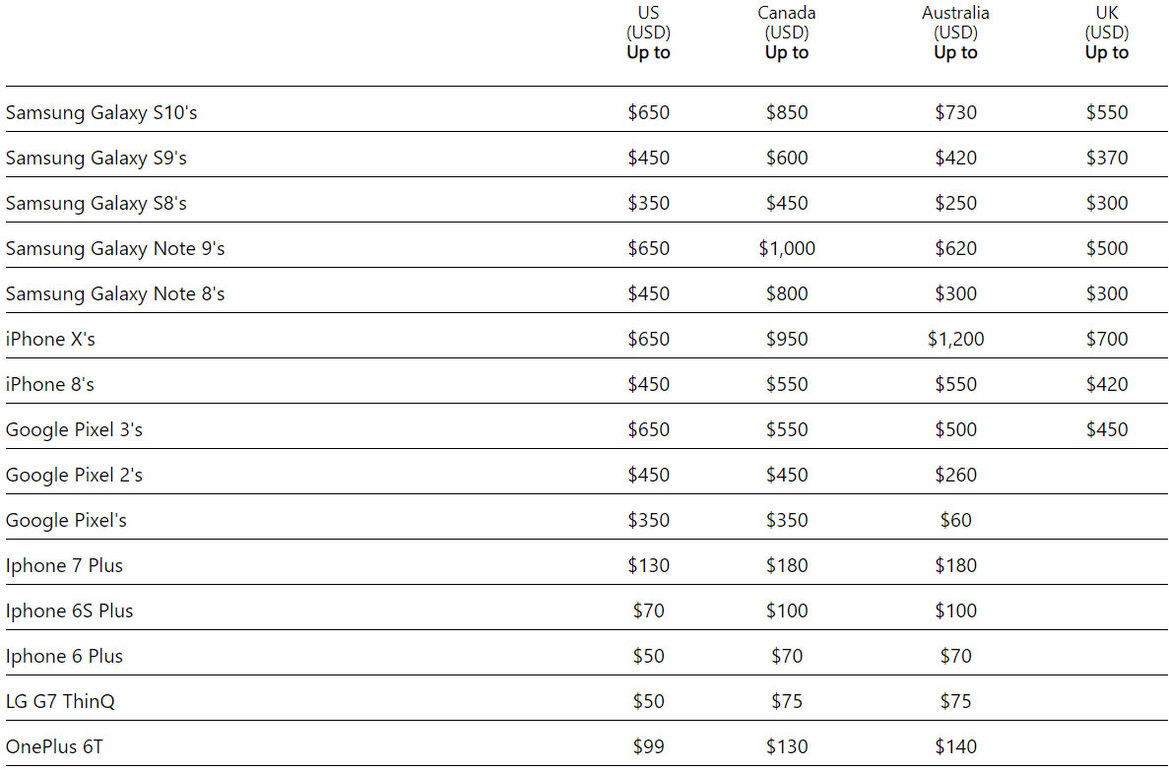Viewport: 1169px width, 770px height.
Task: Select the Canada (USD) column header
Action: [787, 33]
